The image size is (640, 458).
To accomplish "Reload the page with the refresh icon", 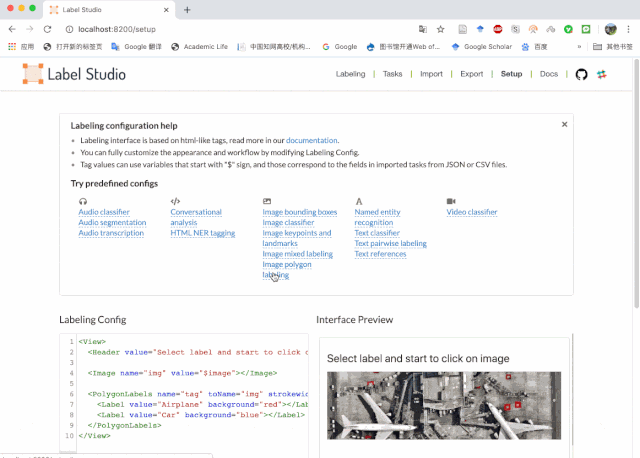I will pyautogui.click(x=47, y=29).
